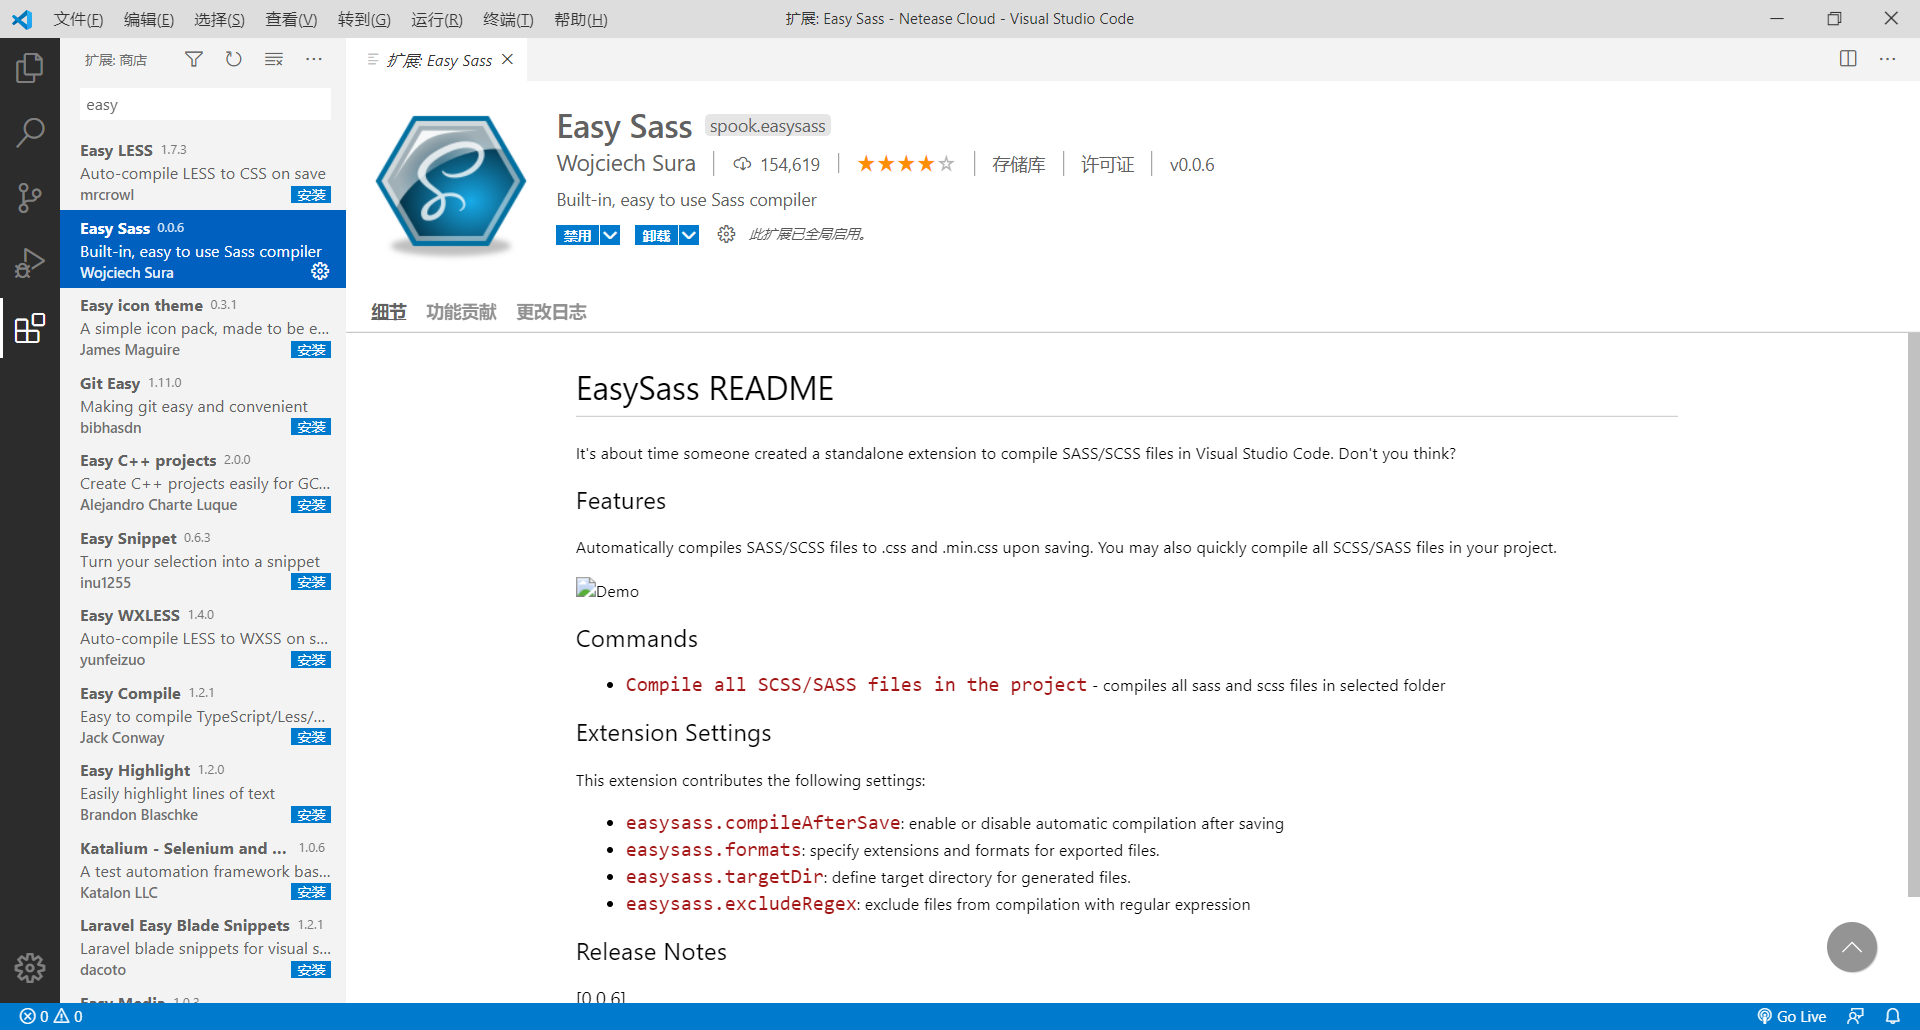The image size is (1920, 1030).
Task: Install the Katalium Selenium extension
Action: pyautogui.click(x=311, y=892)
